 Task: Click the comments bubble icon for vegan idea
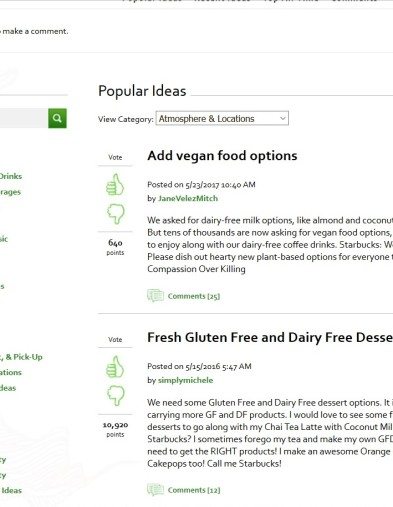(155, 295)
